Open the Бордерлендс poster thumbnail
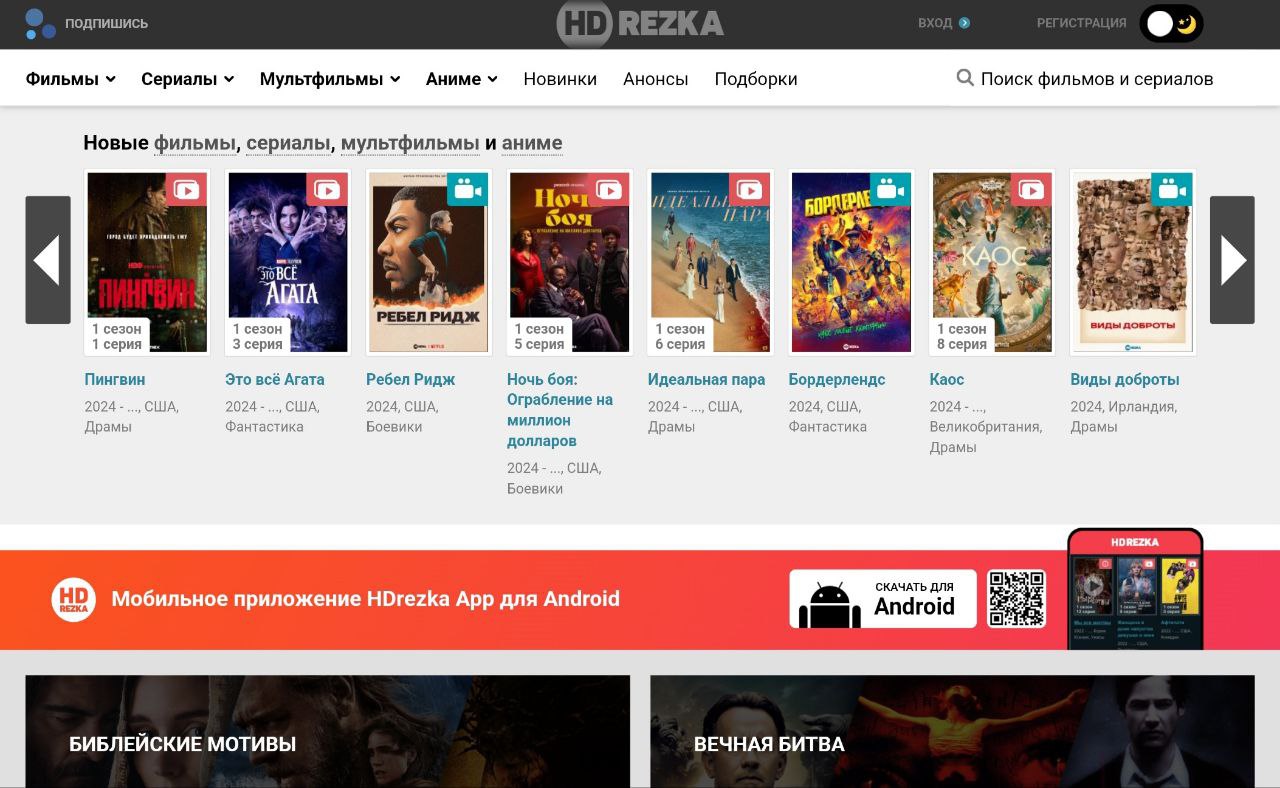Viewport: 1280px width, 788px height. coord(851,262)
